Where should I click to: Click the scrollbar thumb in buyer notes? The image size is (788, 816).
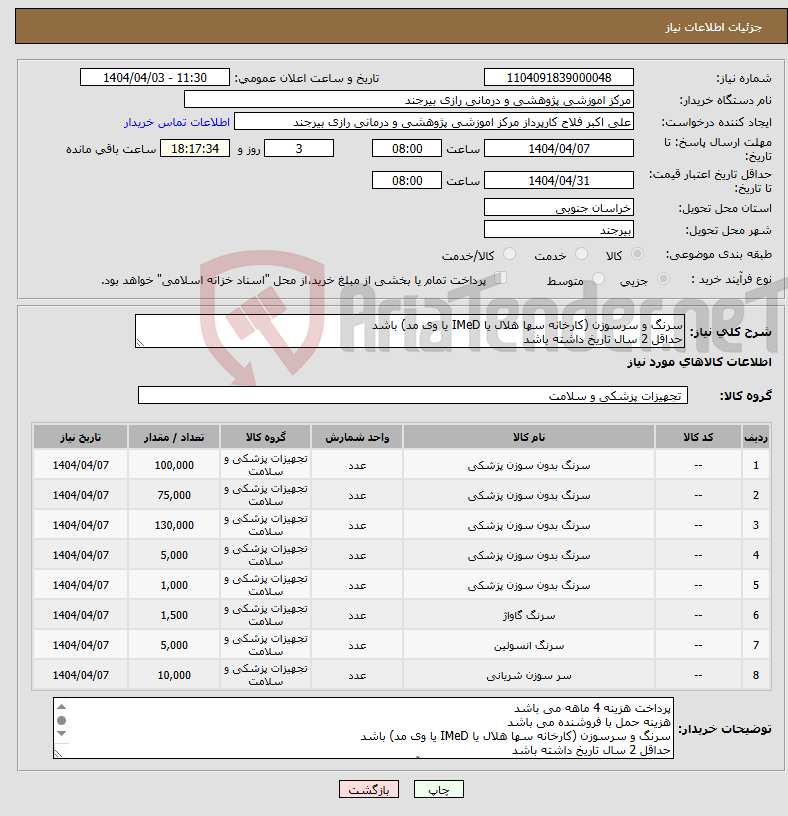coord(61,720)
